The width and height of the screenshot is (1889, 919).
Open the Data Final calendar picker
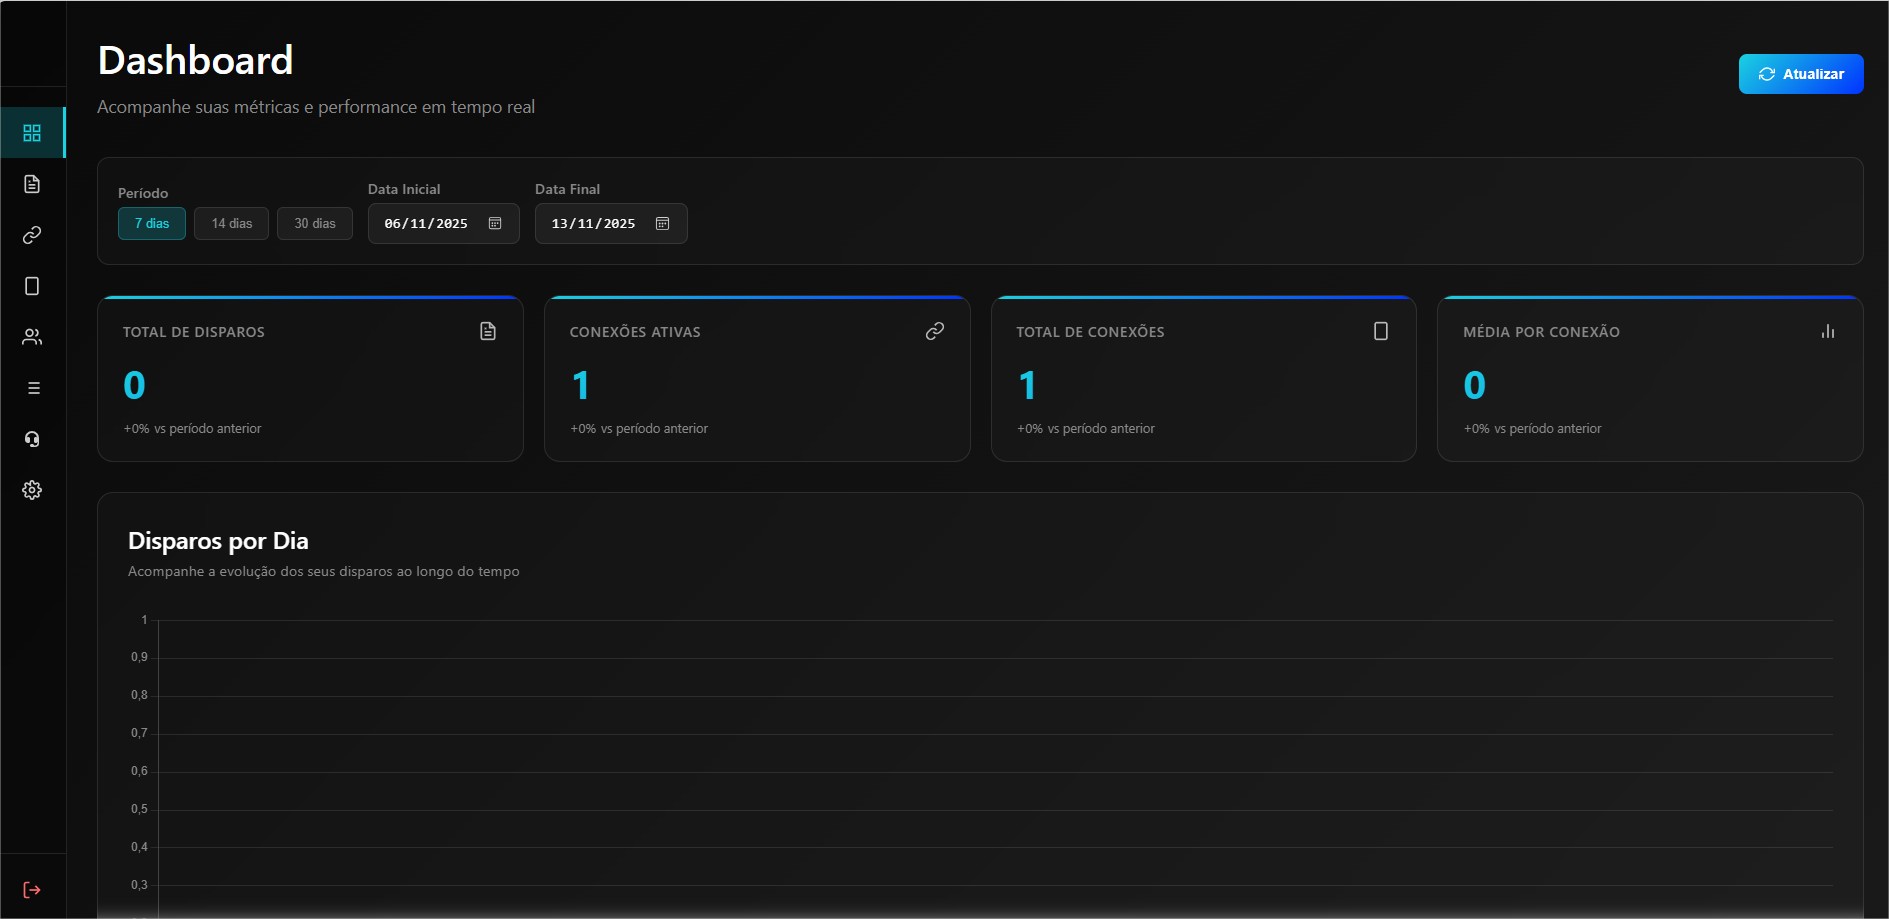click(x=662, y=224)
